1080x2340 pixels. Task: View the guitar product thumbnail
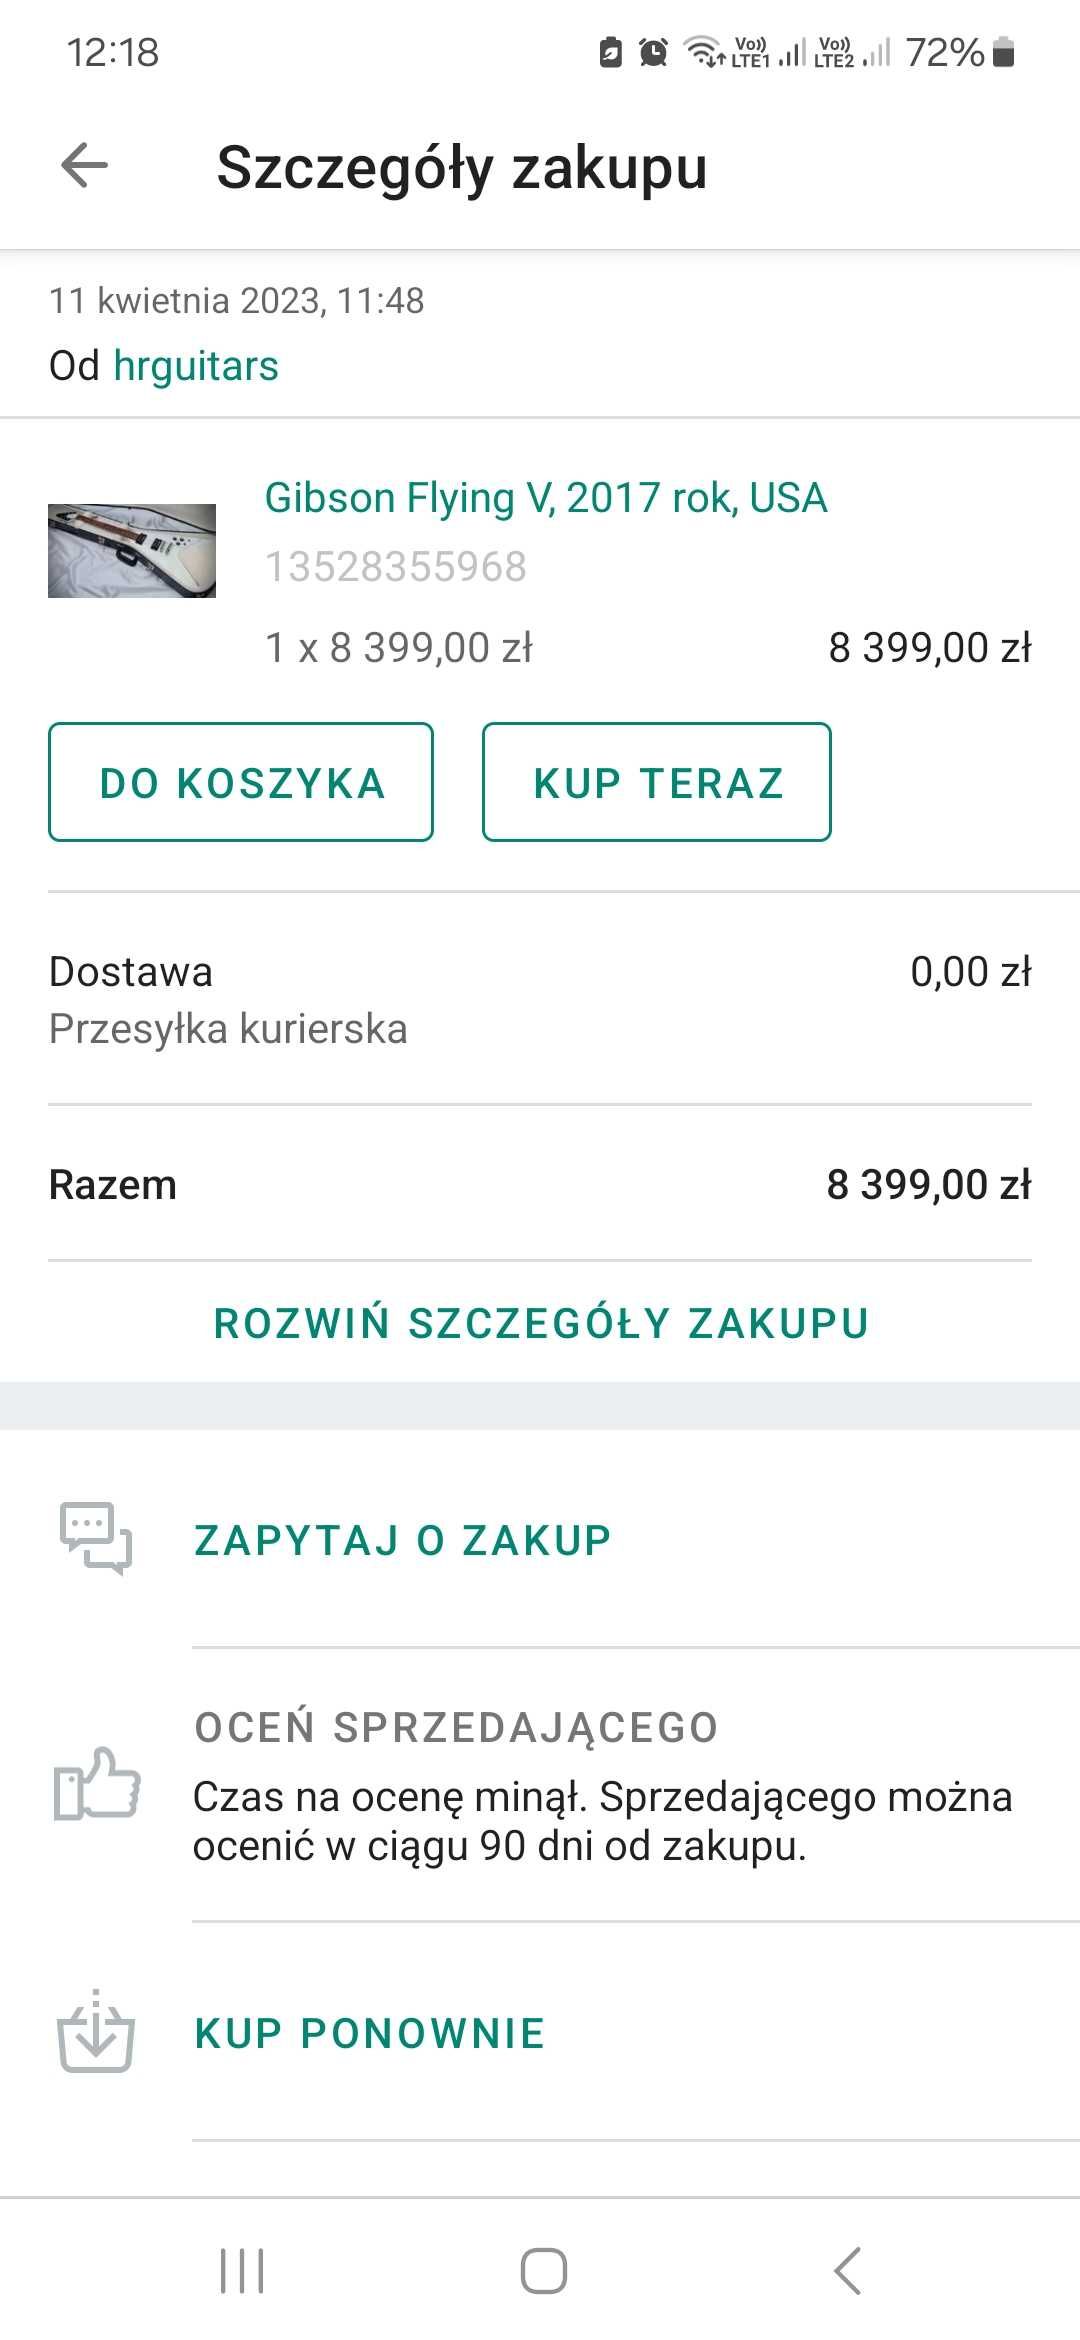[x=132, y=551]
